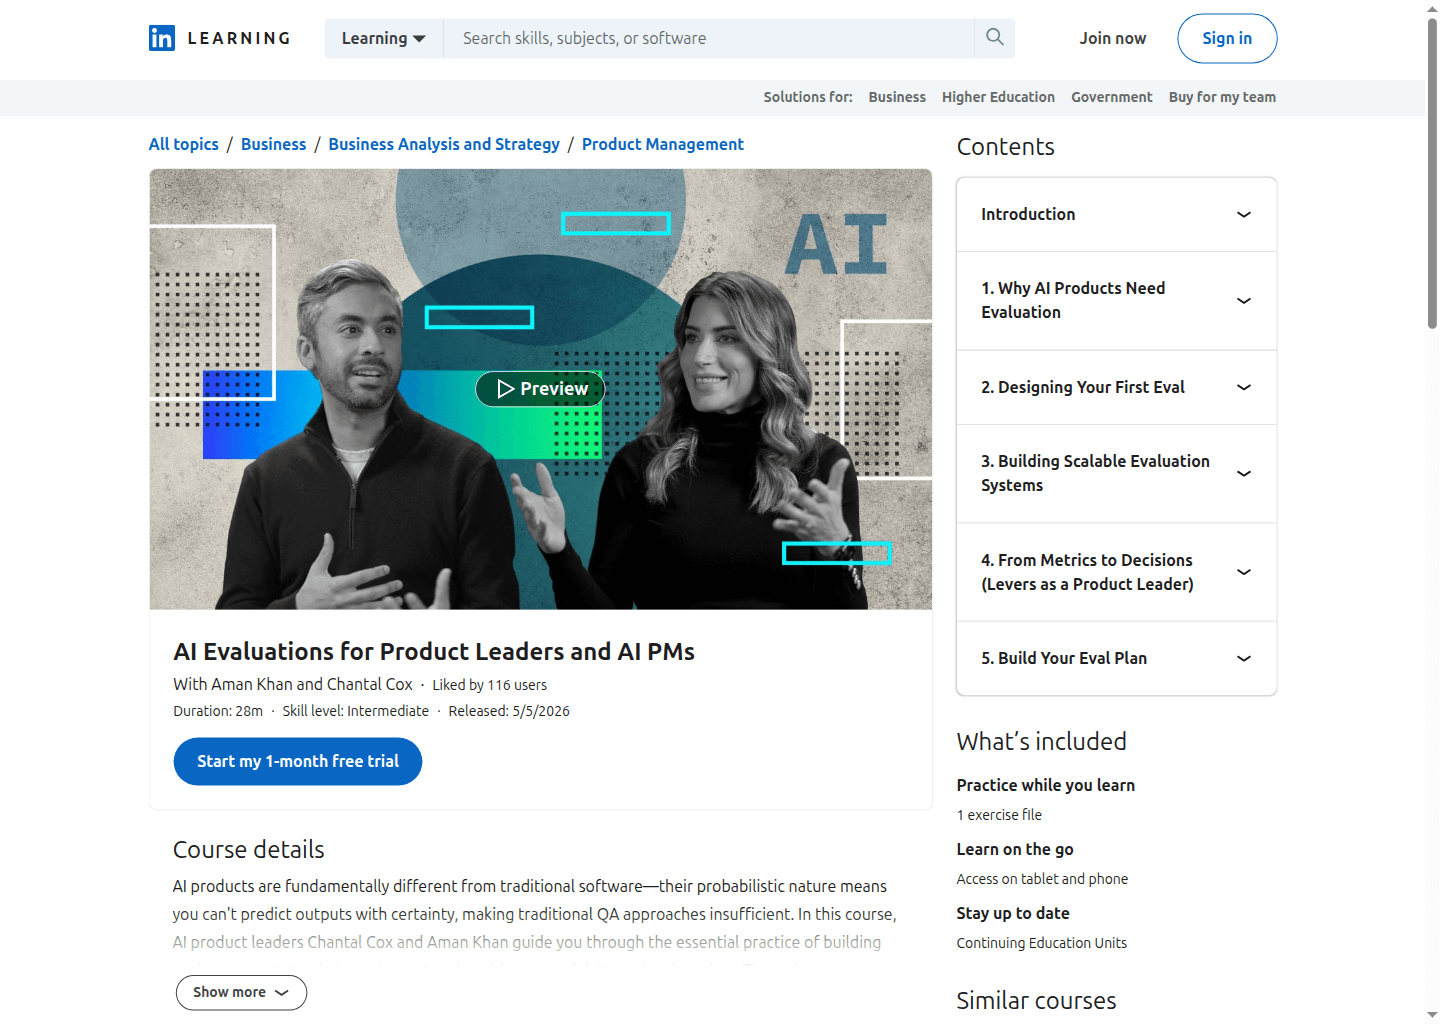The height and width of the screenshot is (1024, 1440).
Task: Expand Build Your Eval Plan section
Action: click(x=1116, y=658)
